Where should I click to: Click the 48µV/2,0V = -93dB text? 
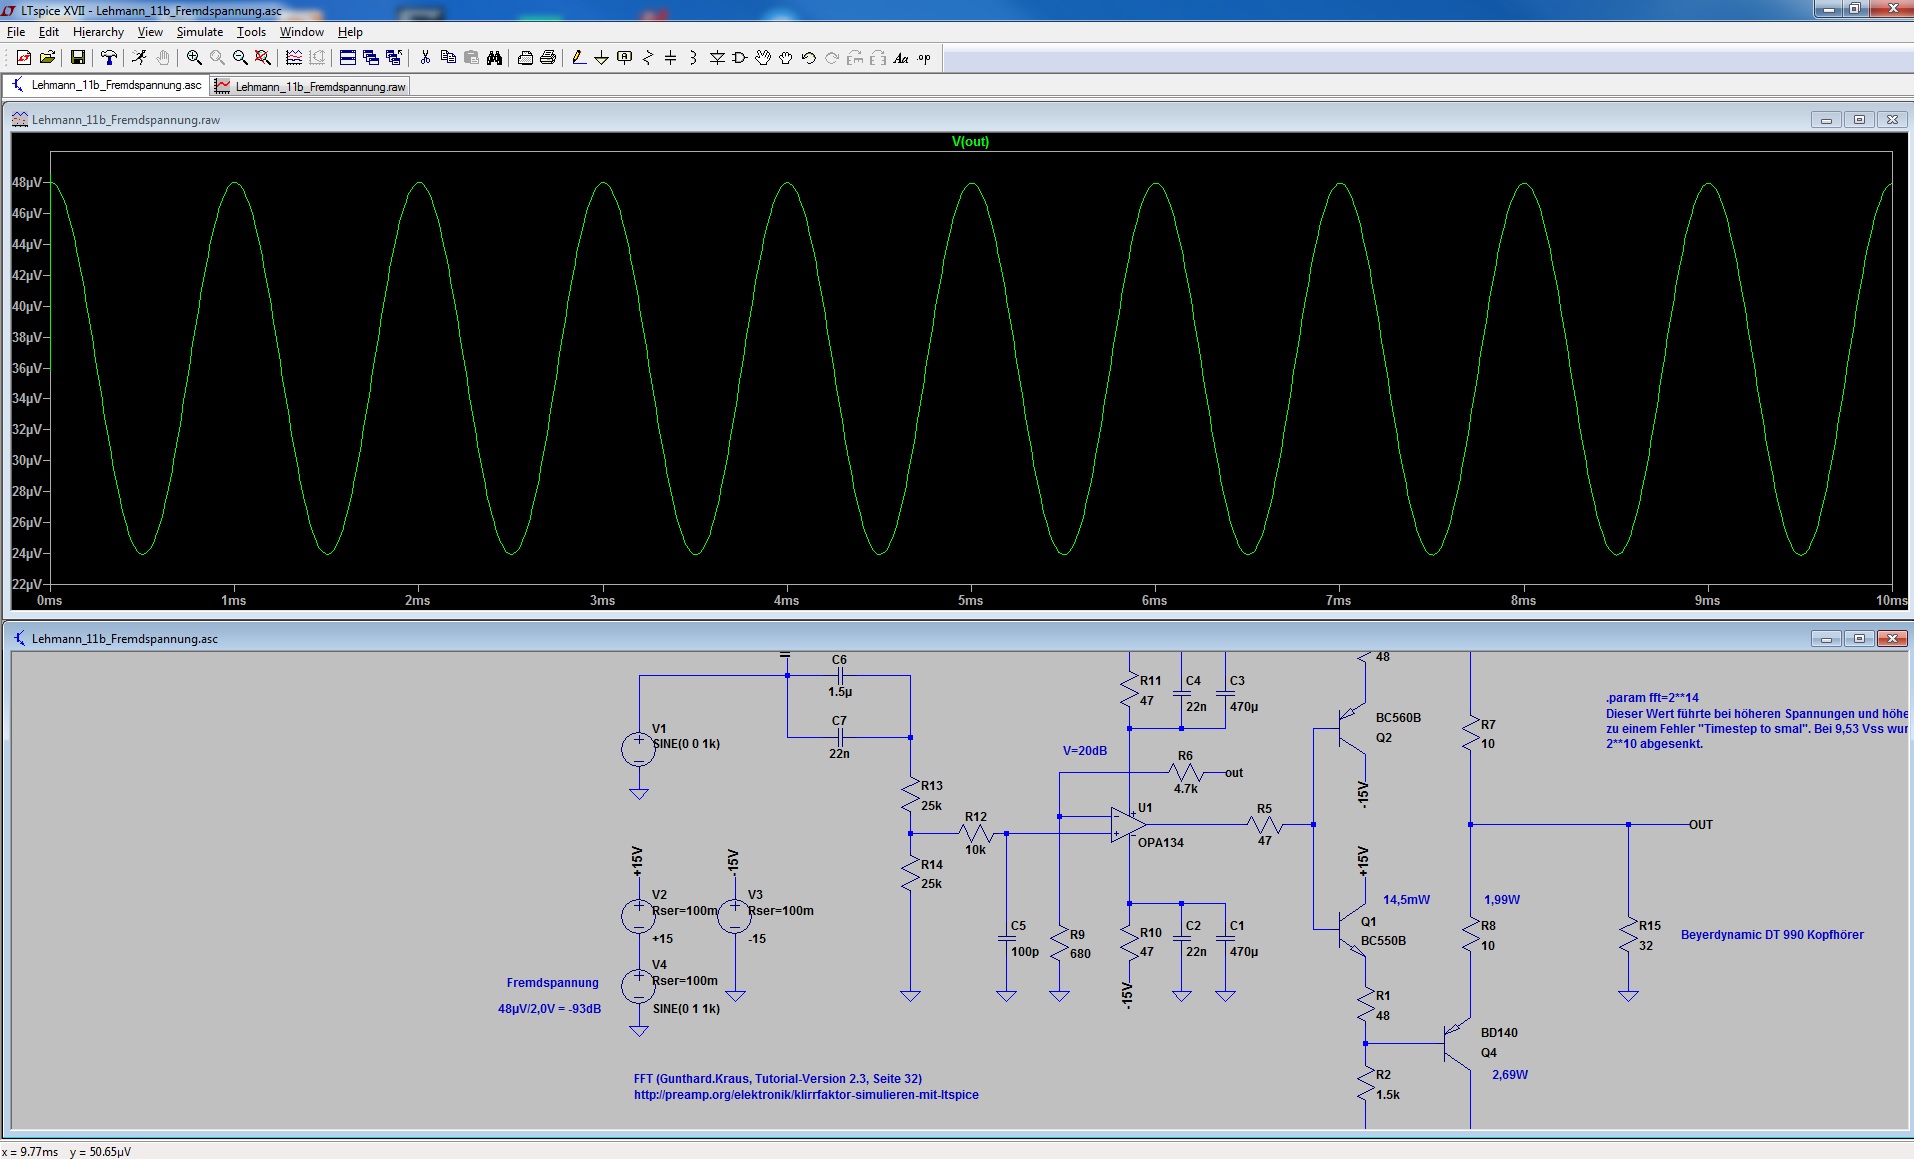[x=549, y=1009]
